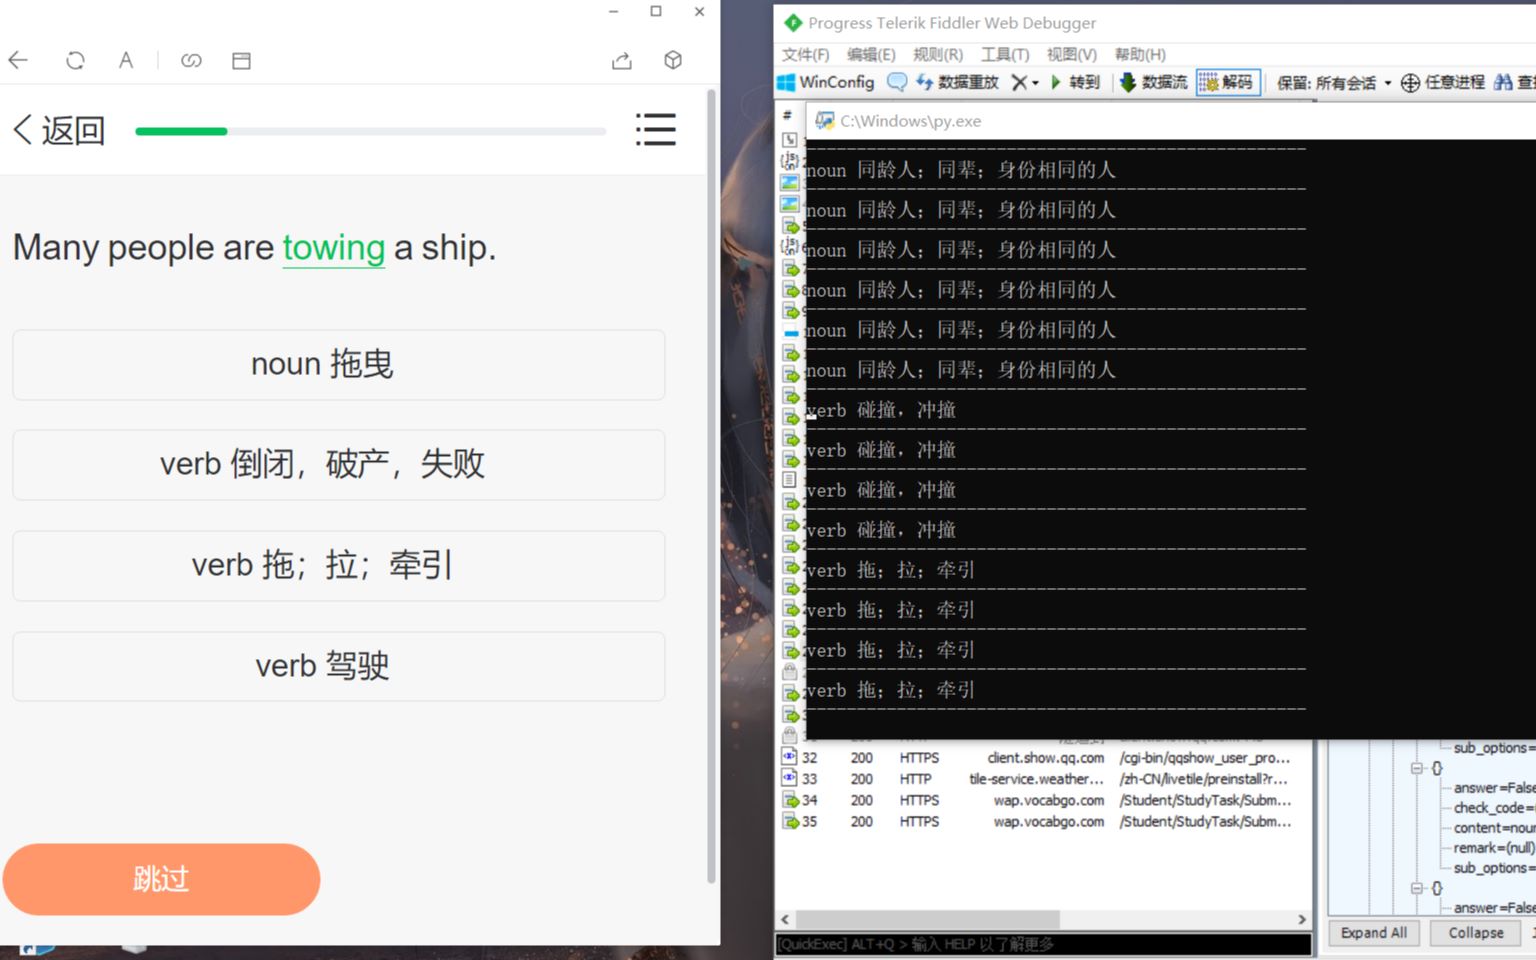Viewport: 1536px width, 960px height.
Task: Click the # column header in session list
Action: (788, 115)
